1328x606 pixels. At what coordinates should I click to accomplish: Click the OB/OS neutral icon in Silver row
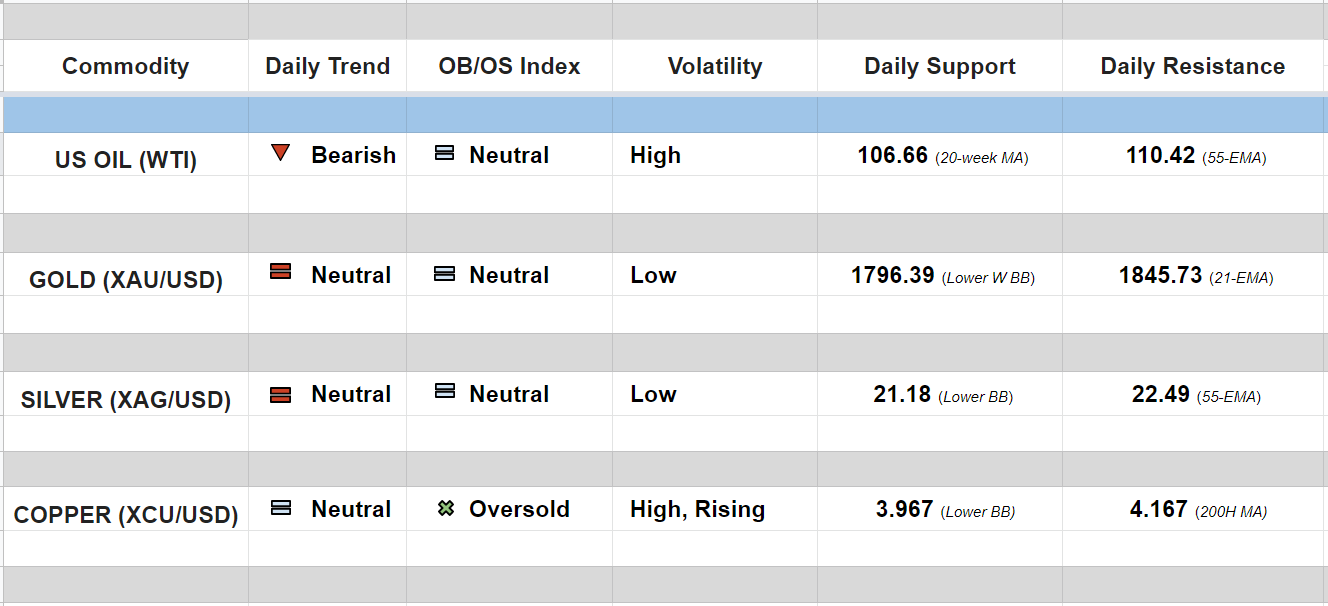(x=445, y=392)
